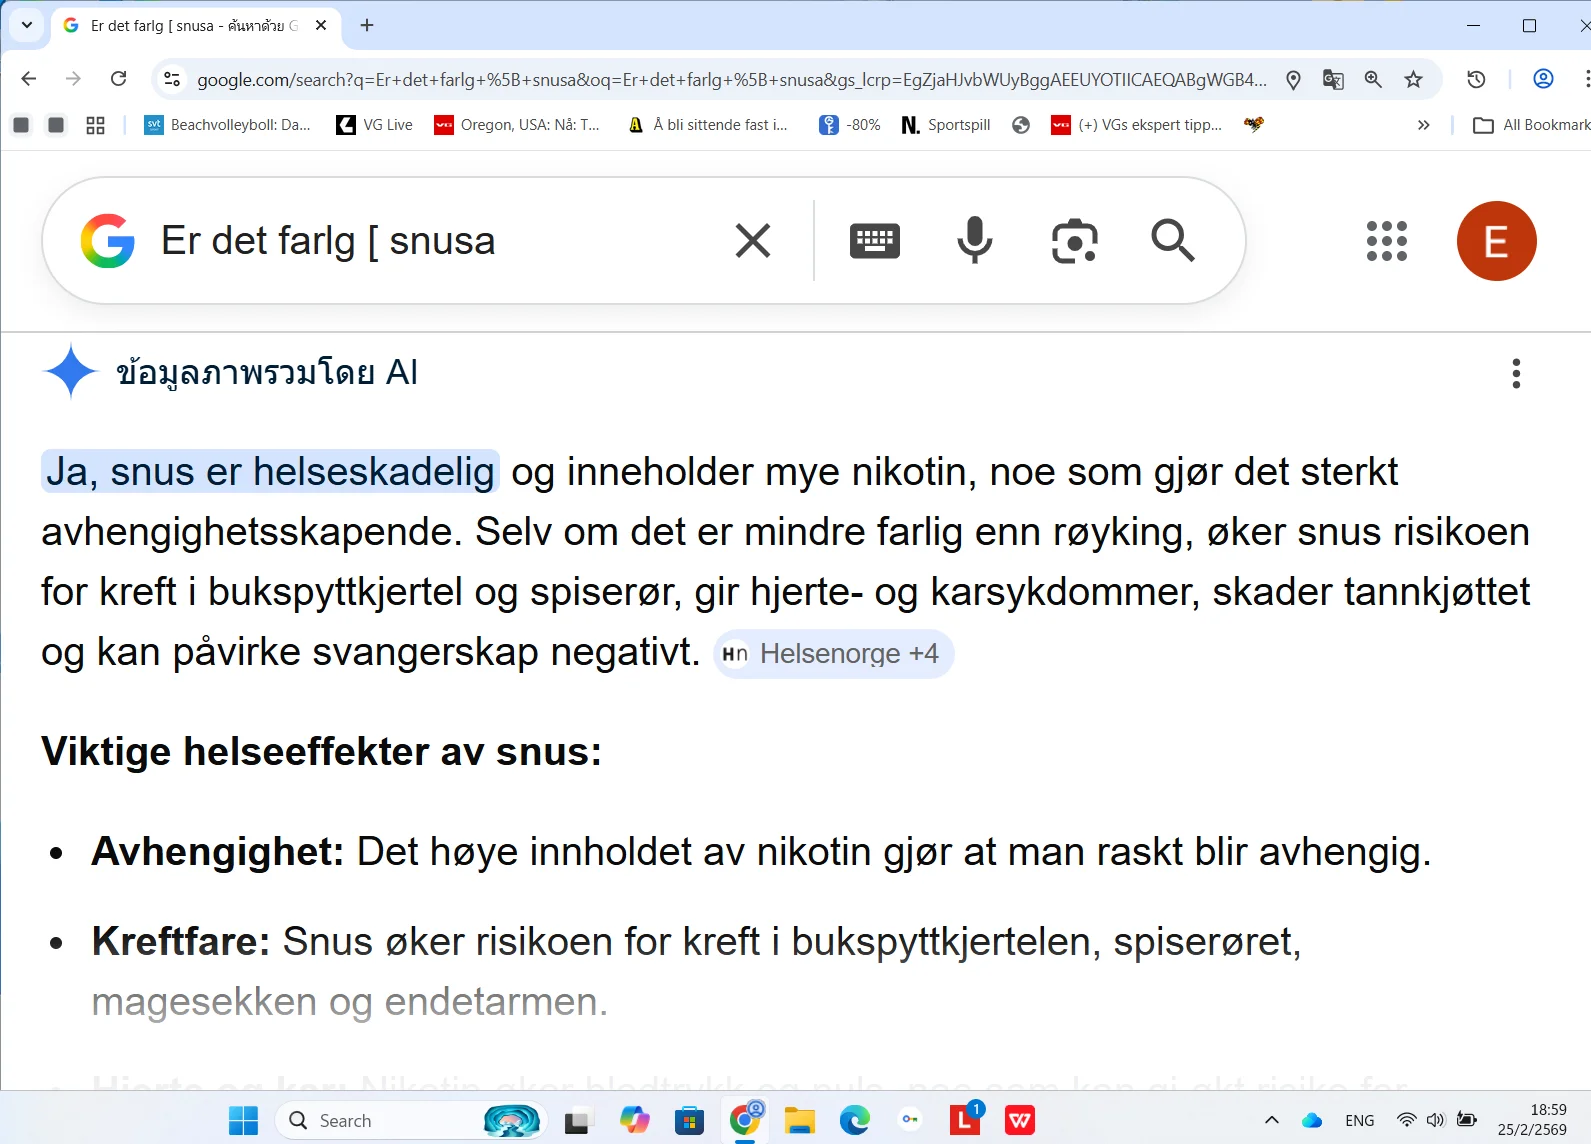Open WPS Office from the taskbar

click(x=1020, y=1121)
